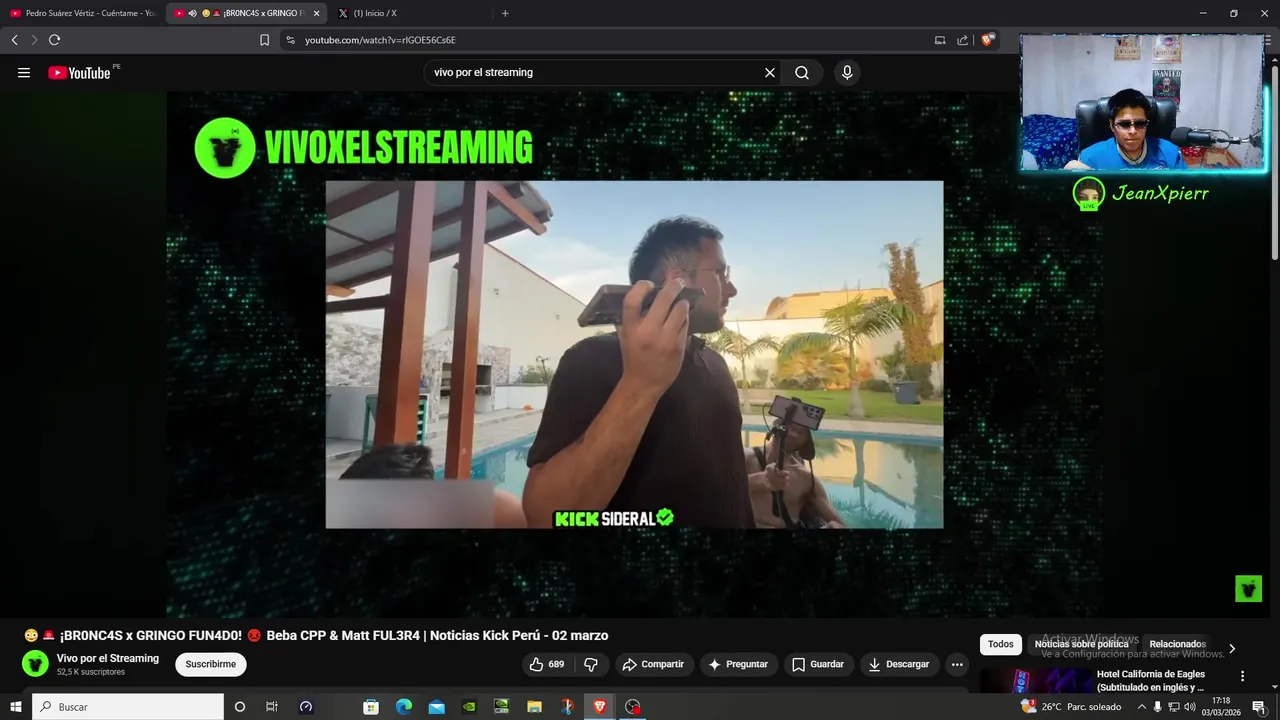Open the Brave Shields lion icon

click(988, 40)
